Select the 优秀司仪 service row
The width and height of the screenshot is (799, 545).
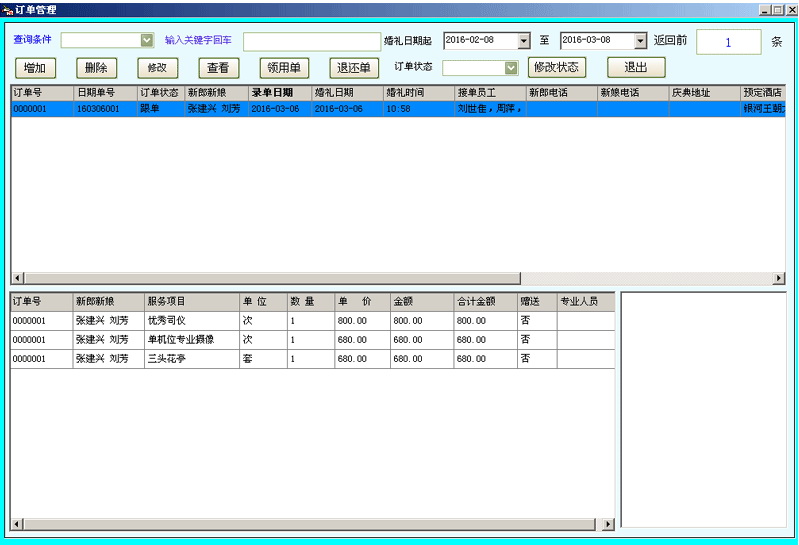click(x=312, y=321)
